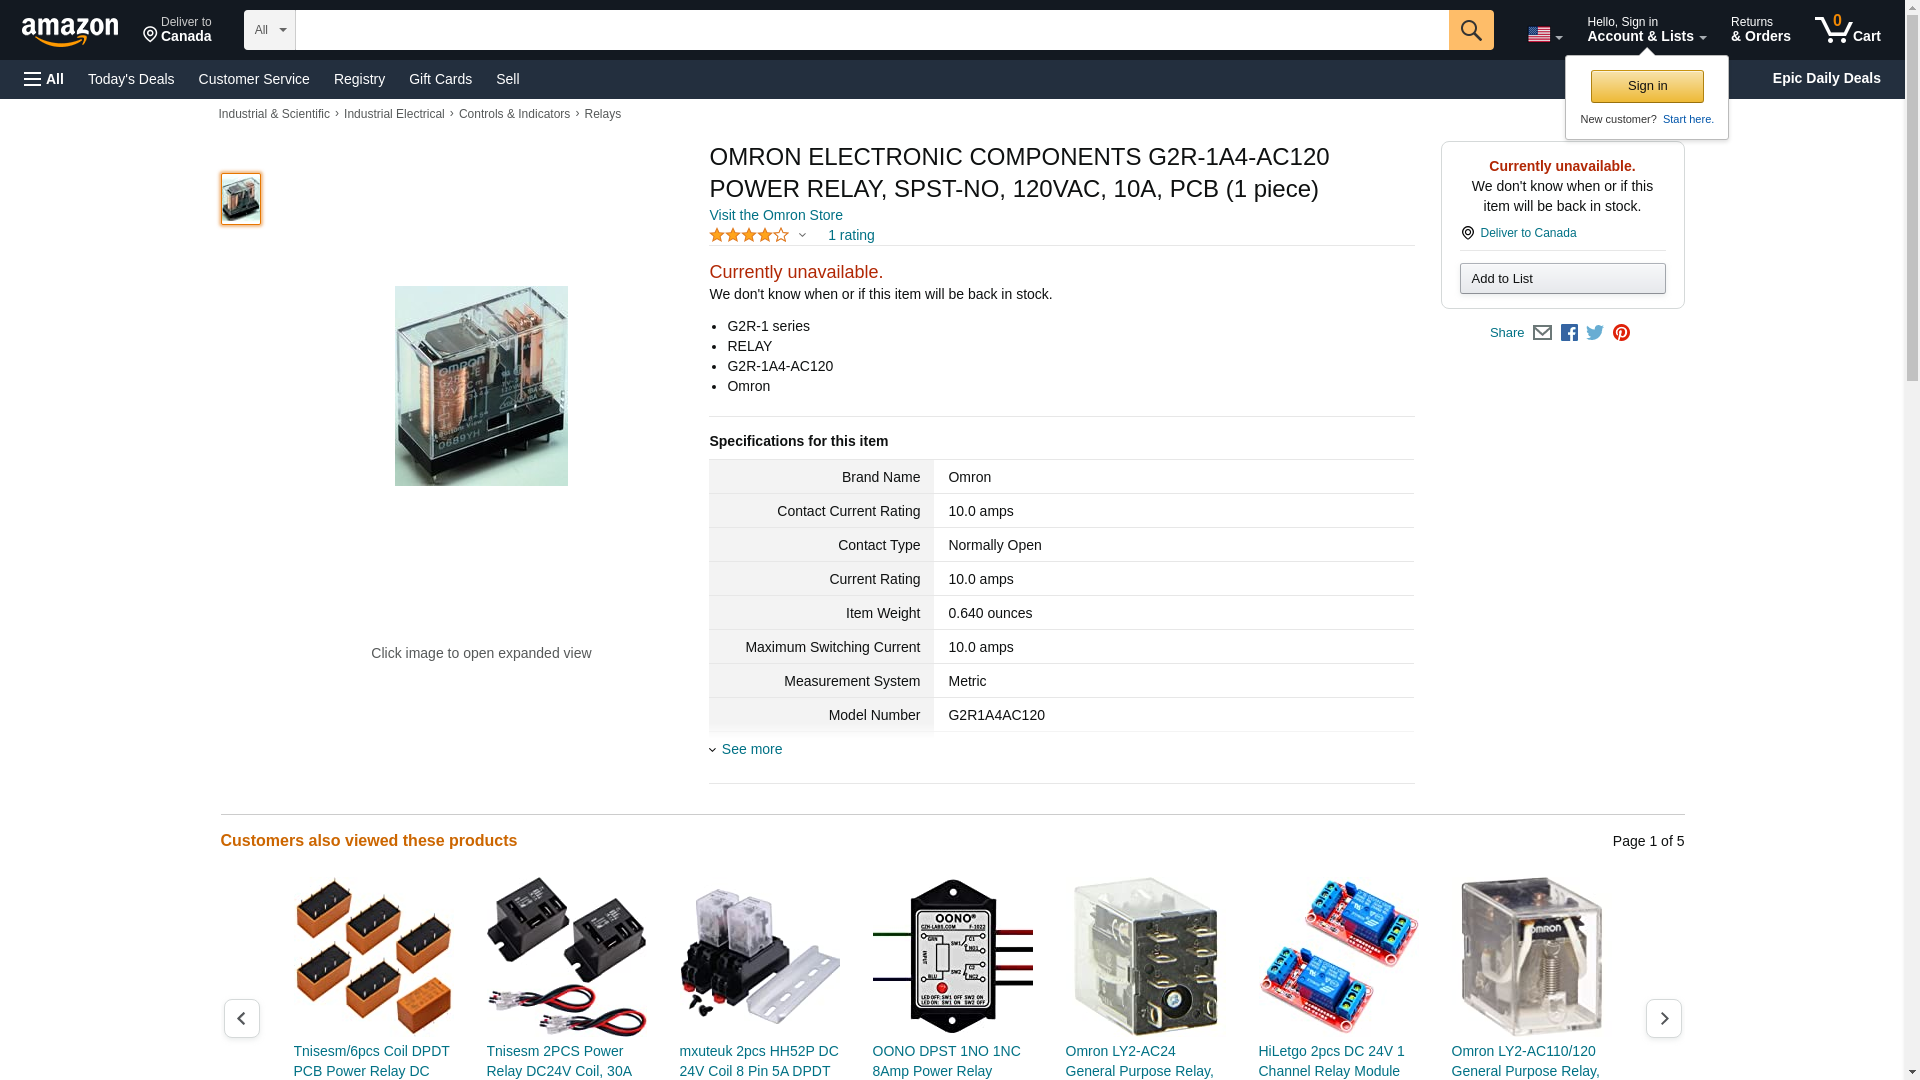Open the search category All dropdown

(270, 30)
